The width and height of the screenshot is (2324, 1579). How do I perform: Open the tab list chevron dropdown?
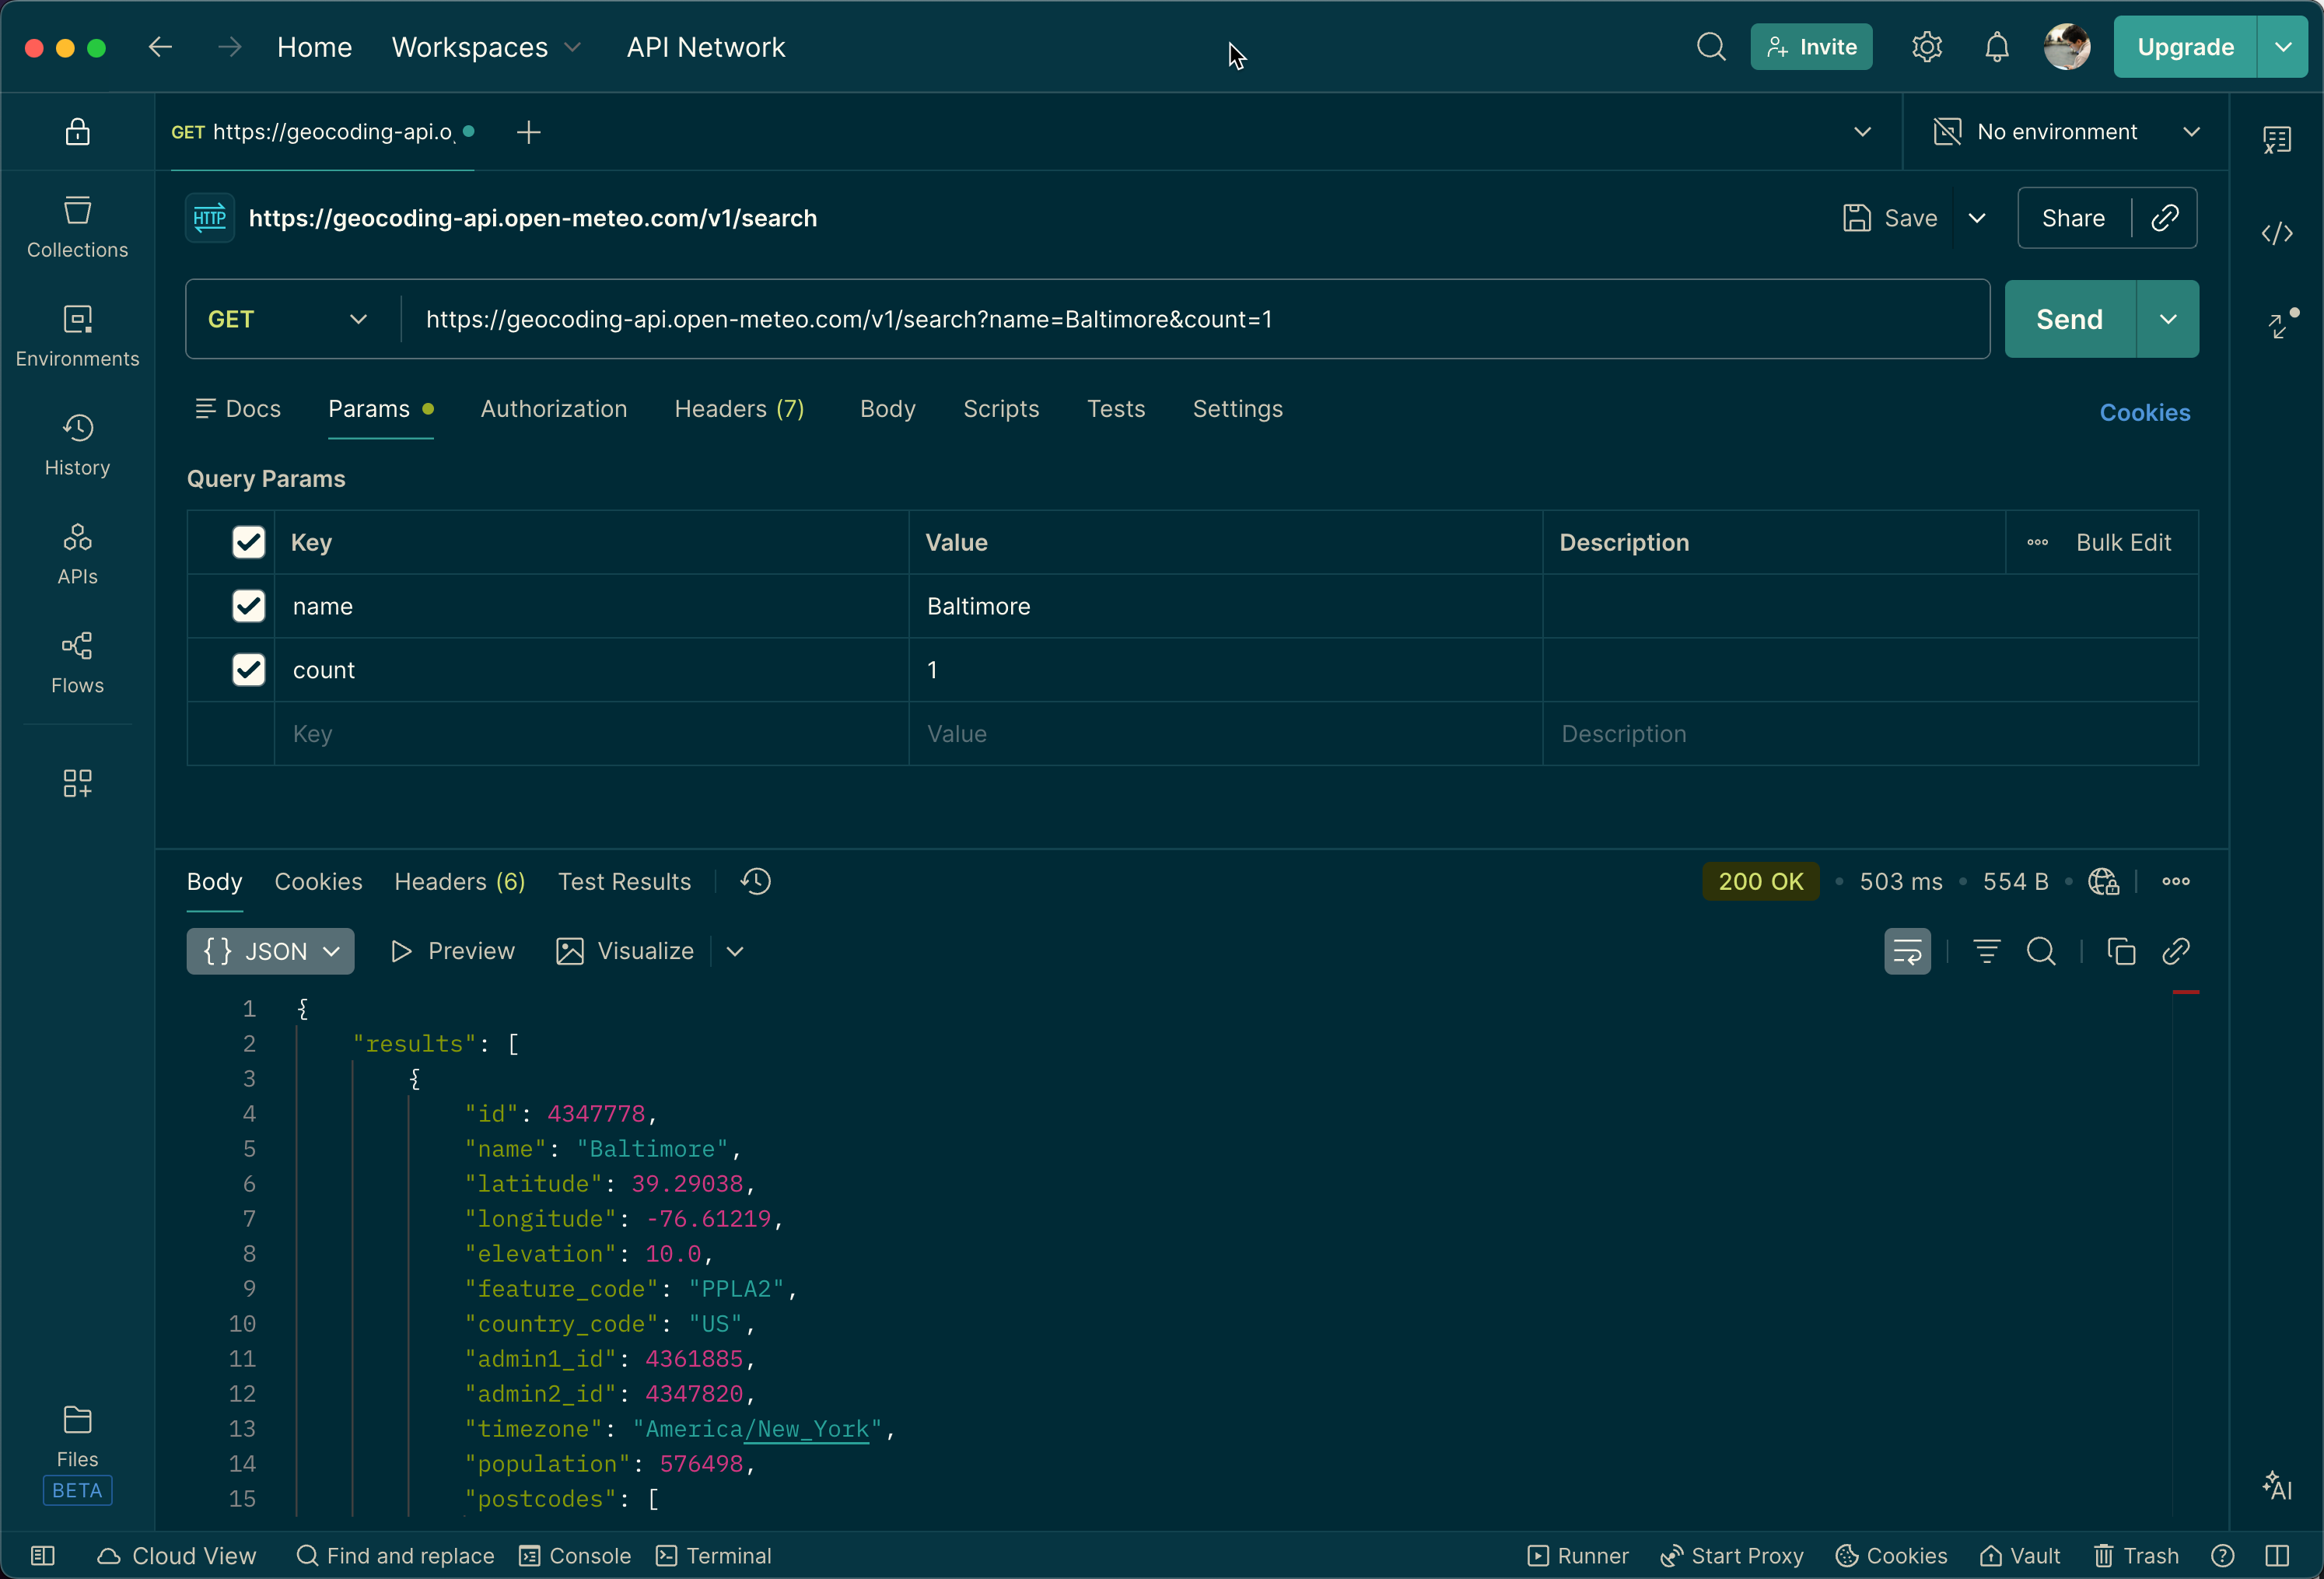pos(1862,132)
